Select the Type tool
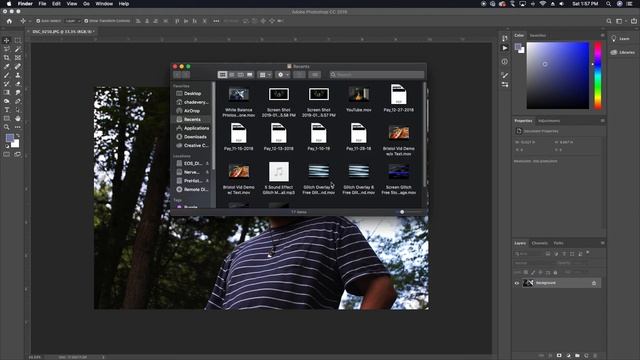Image resolution: width=640 pixels, height=360 pixels. click(7, 110)
